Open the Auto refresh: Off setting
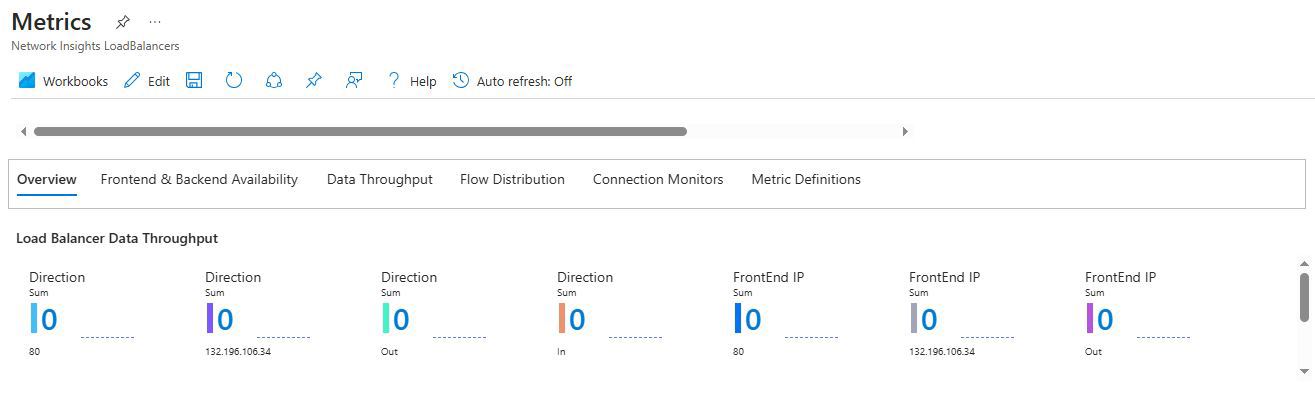This screenshot has width=1315, height=413. click(512, 81)
